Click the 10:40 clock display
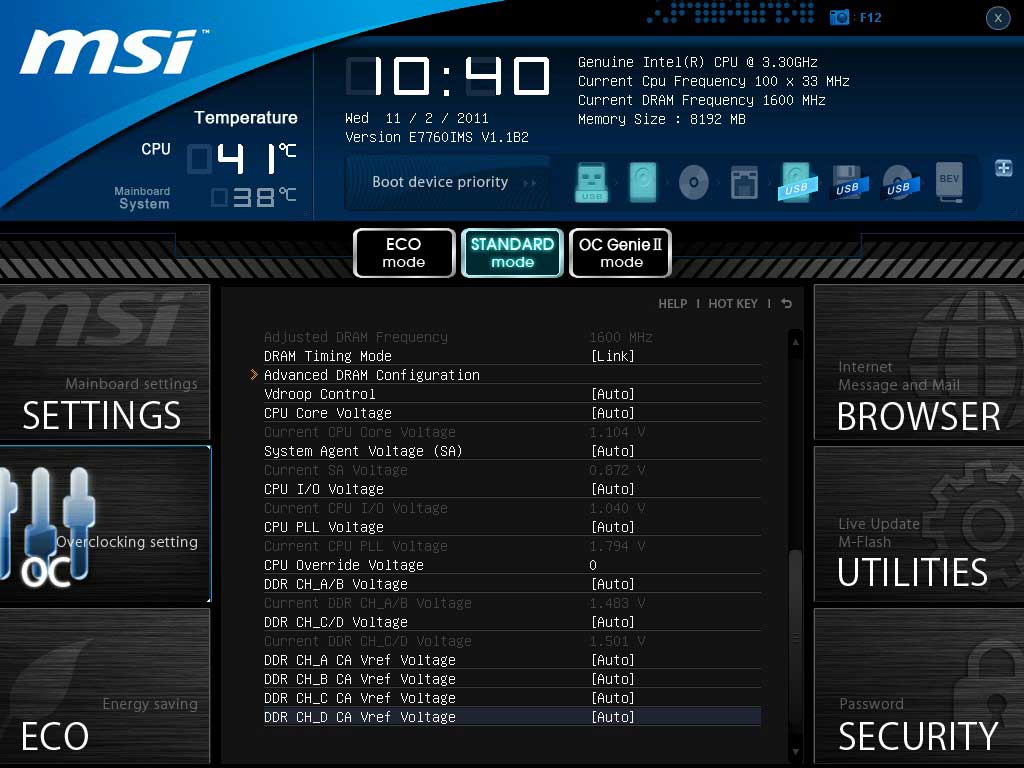The height and width of the screenshot is (768, 1024). [x=448, y=75]
